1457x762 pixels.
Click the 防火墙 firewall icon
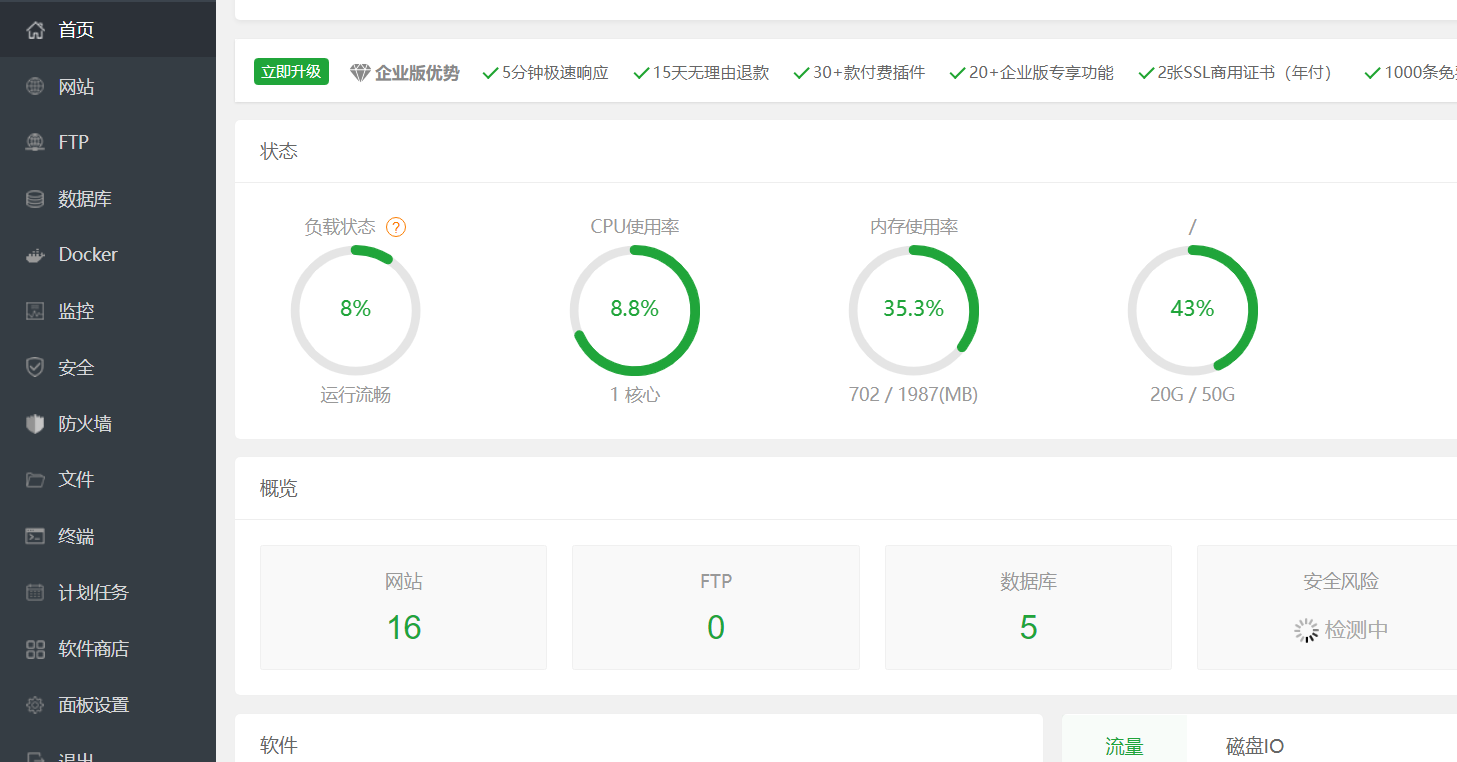35,424
